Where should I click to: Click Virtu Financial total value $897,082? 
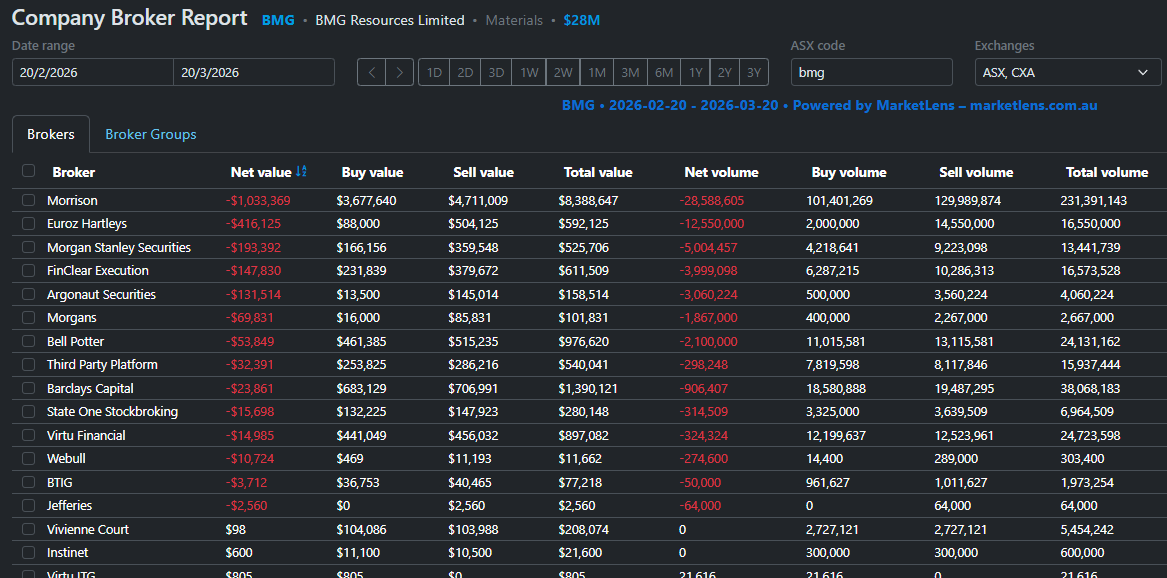(584, 435)
